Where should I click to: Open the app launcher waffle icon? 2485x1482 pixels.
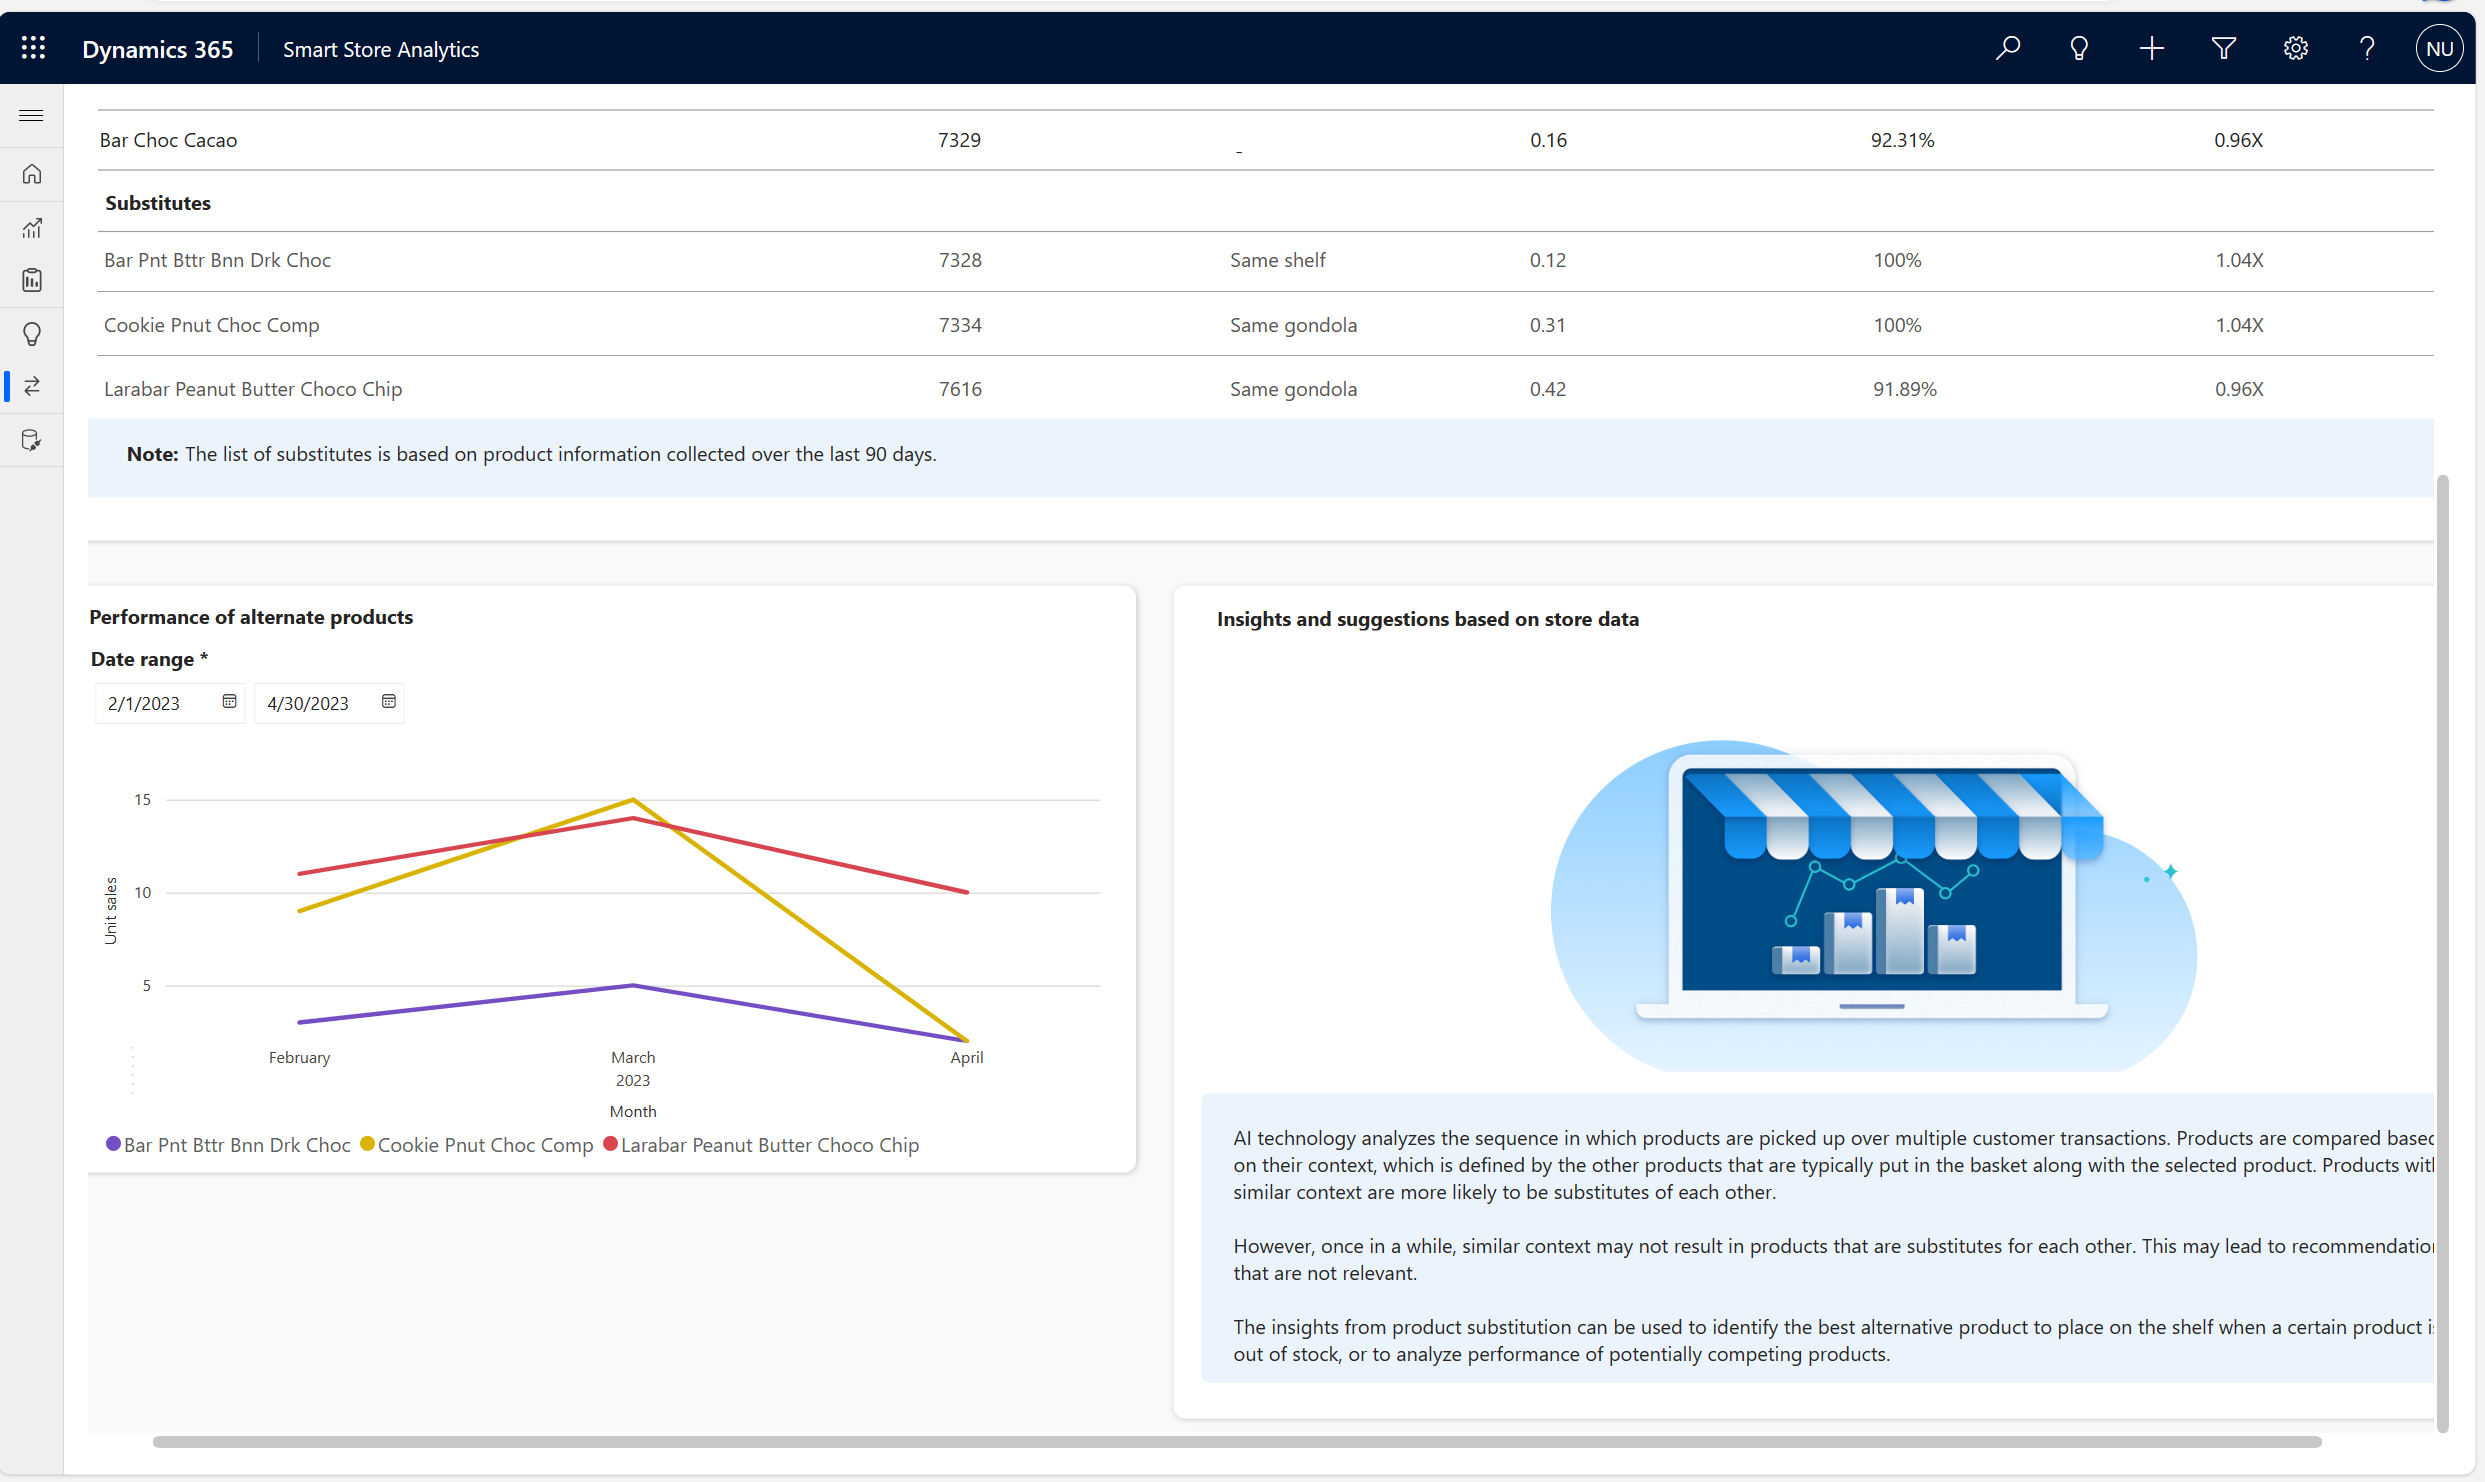[33, 48]
